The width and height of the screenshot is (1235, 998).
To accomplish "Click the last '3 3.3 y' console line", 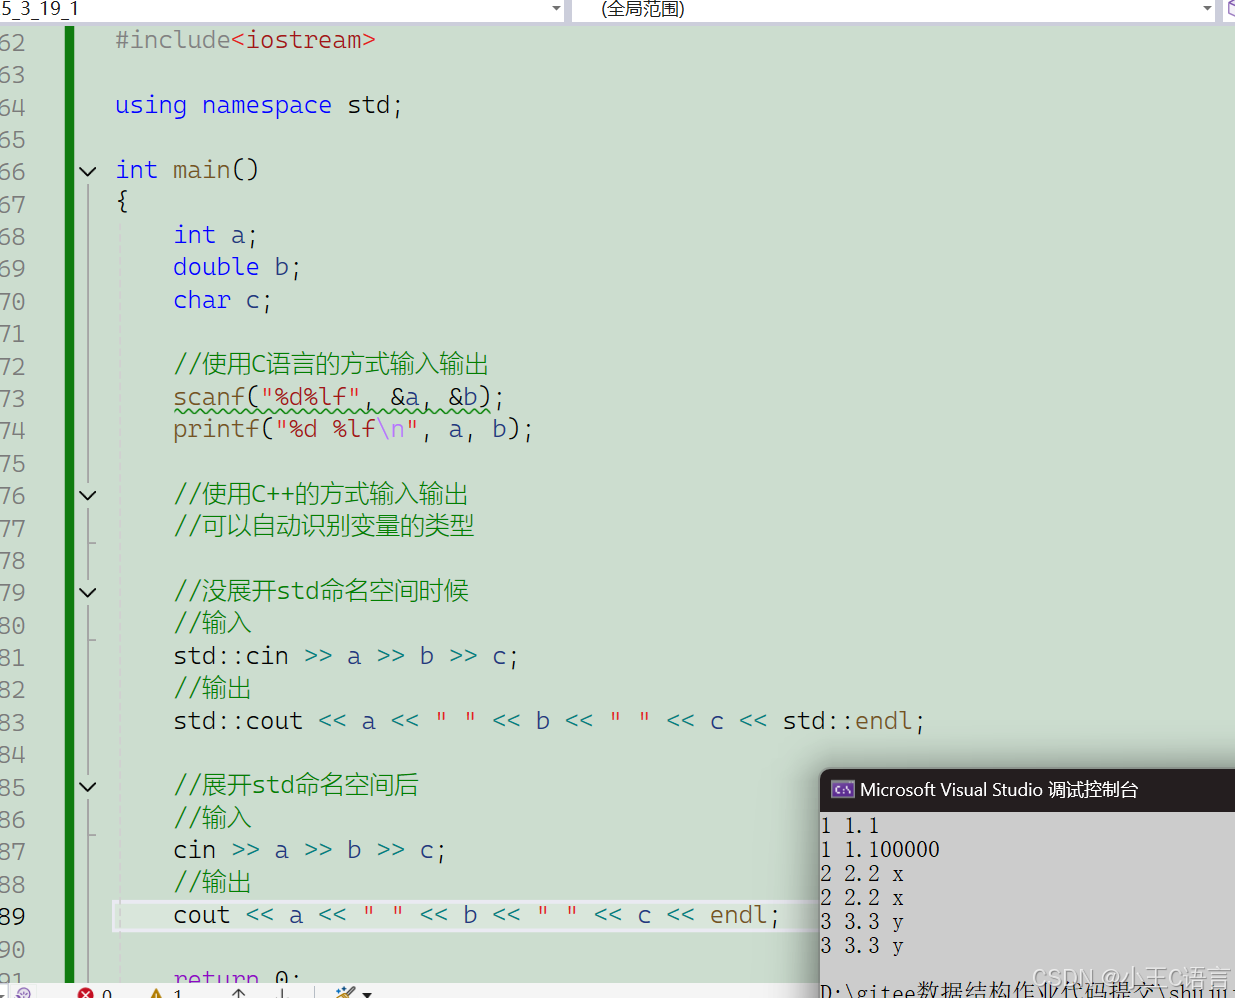I will pos(862,946).
